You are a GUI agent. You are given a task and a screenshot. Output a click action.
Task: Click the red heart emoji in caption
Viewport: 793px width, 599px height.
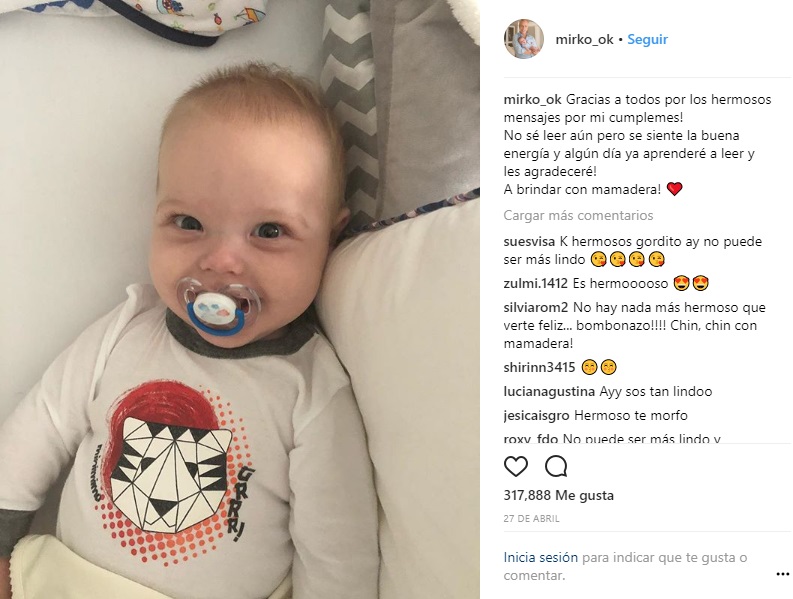tap(674, 189)
